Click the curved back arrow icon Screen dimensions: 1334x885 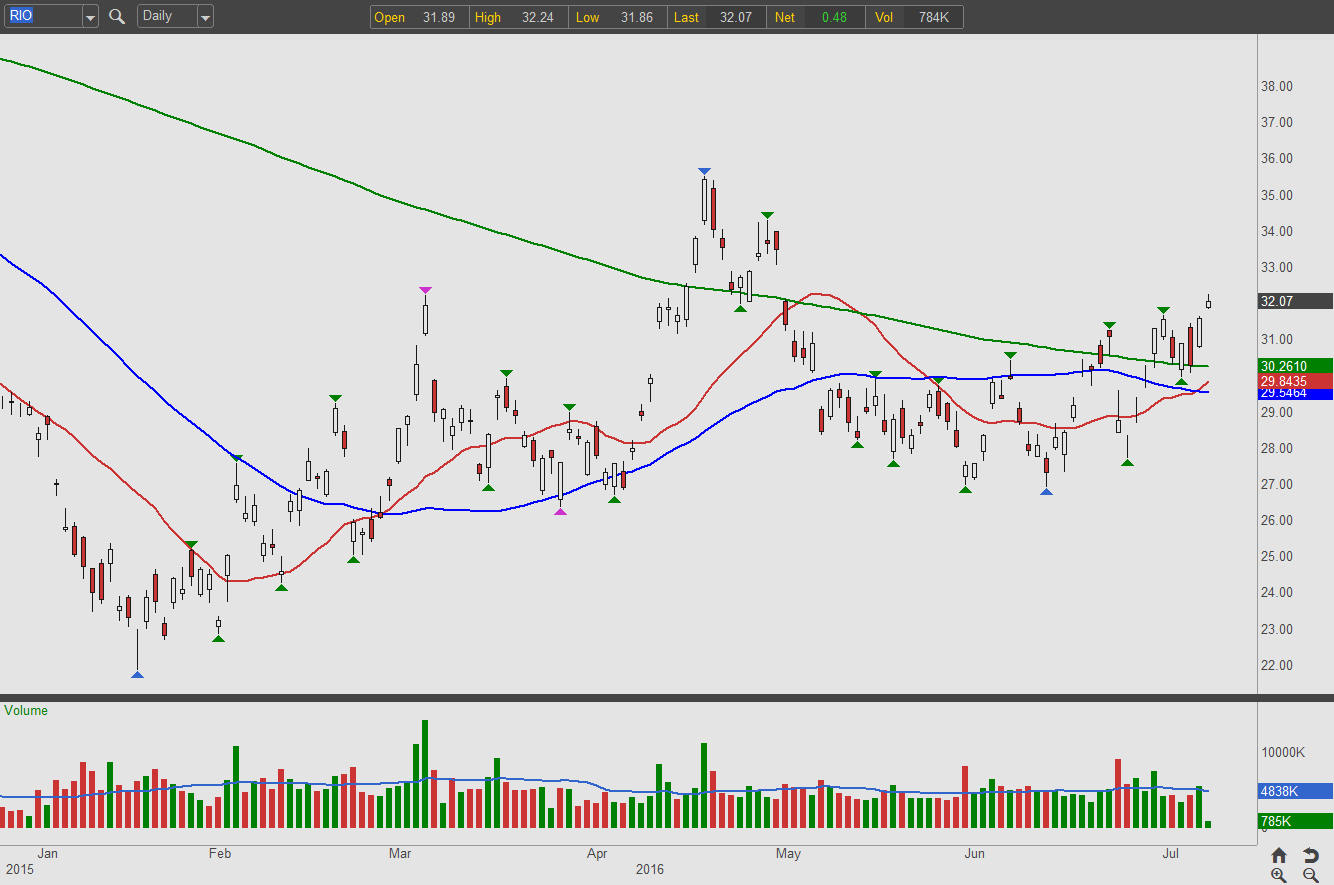click(1310, 855)
